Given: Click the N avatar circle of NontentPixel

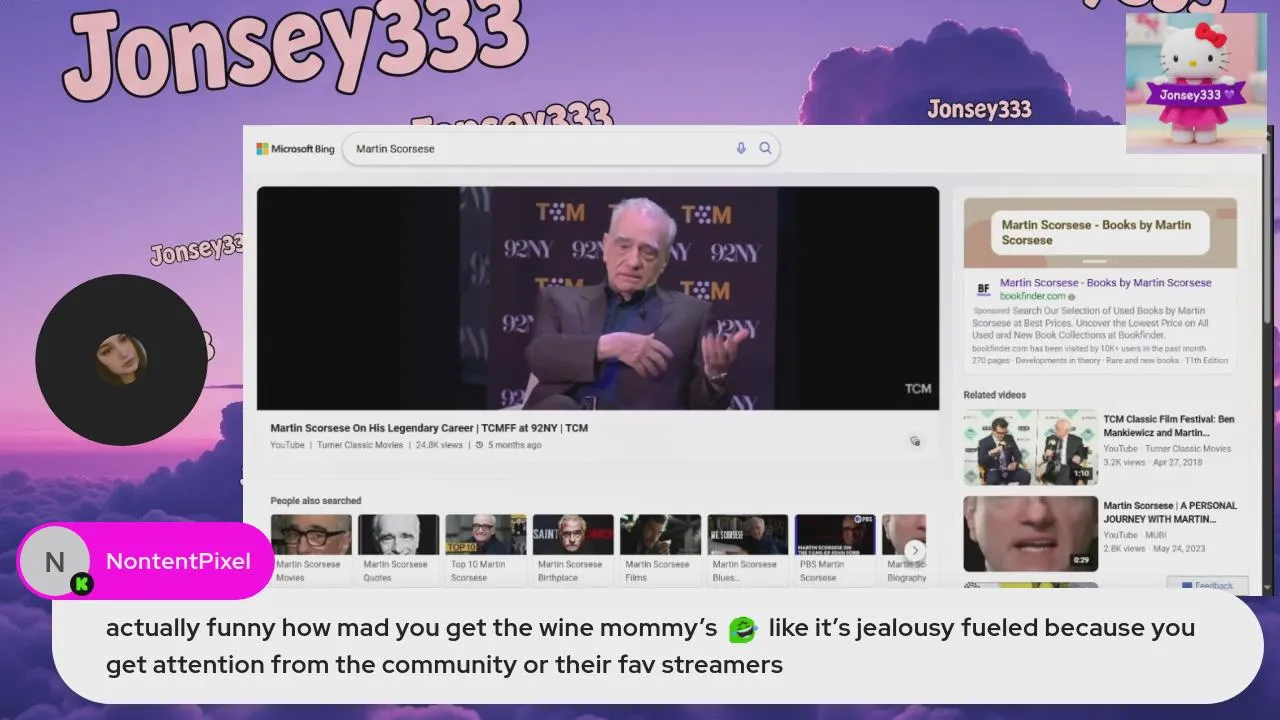Looking at the screenshot, I should (x=54, y=562).
